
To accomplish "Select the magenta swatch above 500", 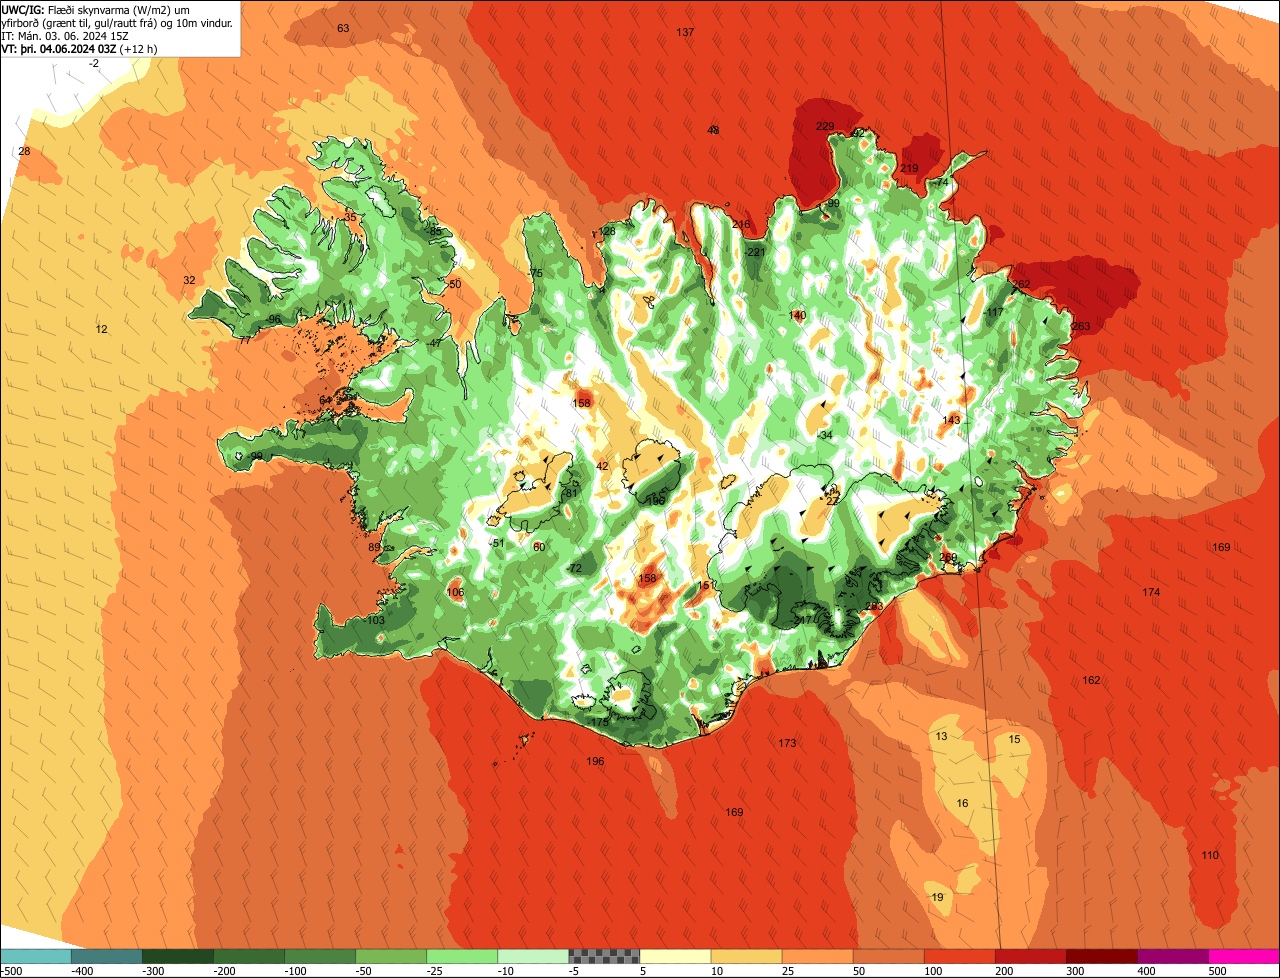I will pyautogui.click(x=1244, y=956).
